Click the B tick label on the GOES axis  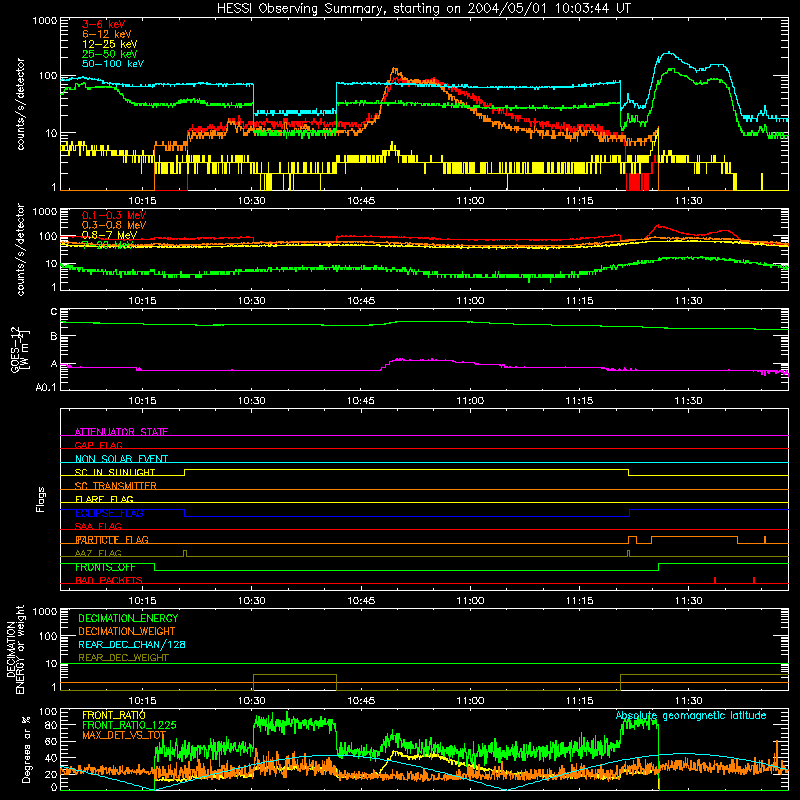(x=54, y=337)
